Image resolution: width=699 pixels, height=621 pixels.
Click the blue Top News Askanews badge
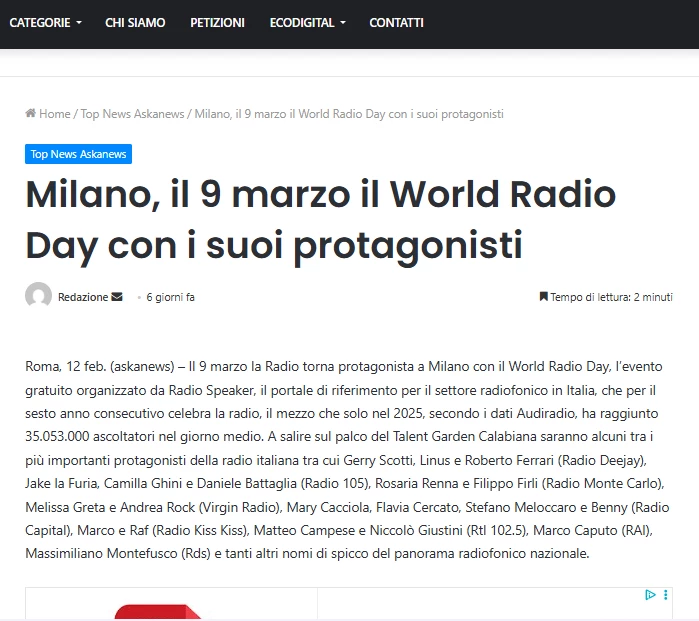[x=78, y=154]
